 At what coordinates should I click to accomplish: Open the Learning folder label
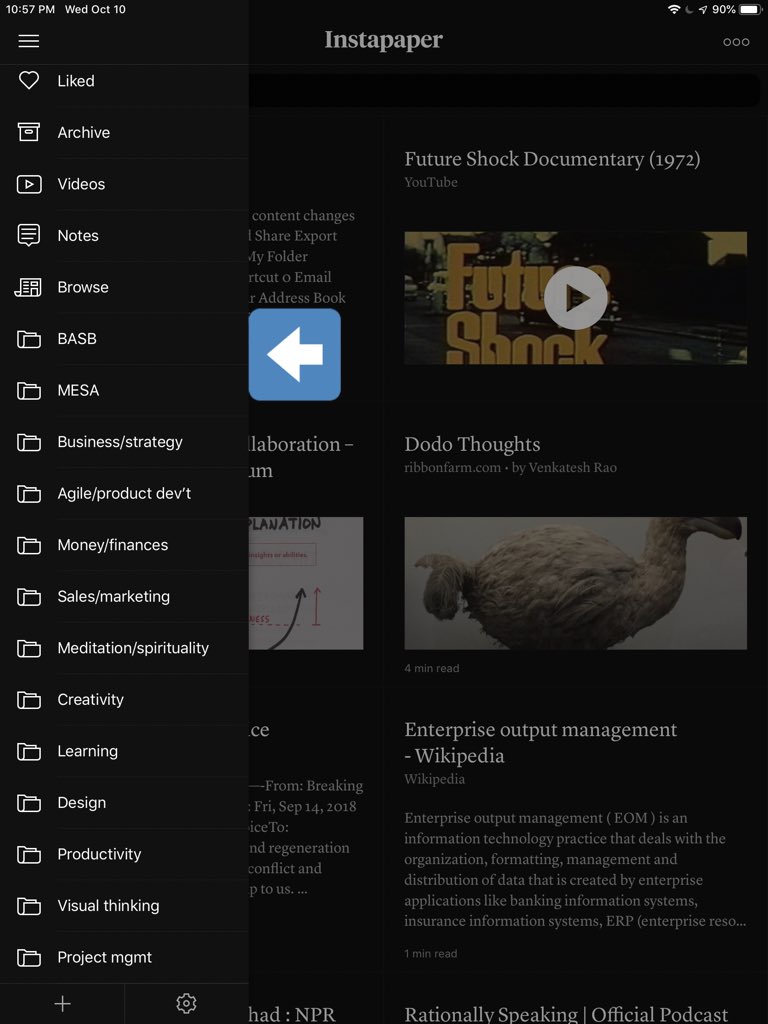(x=88, y=752)
